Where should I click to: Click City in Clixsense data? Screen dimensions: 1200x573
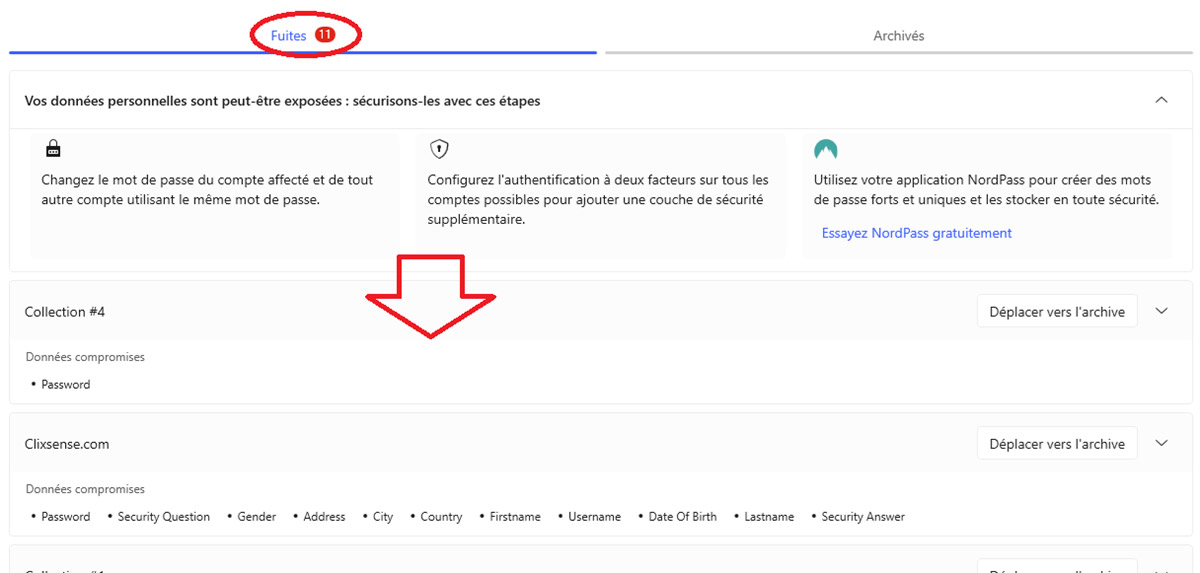[x=383, y=517]
